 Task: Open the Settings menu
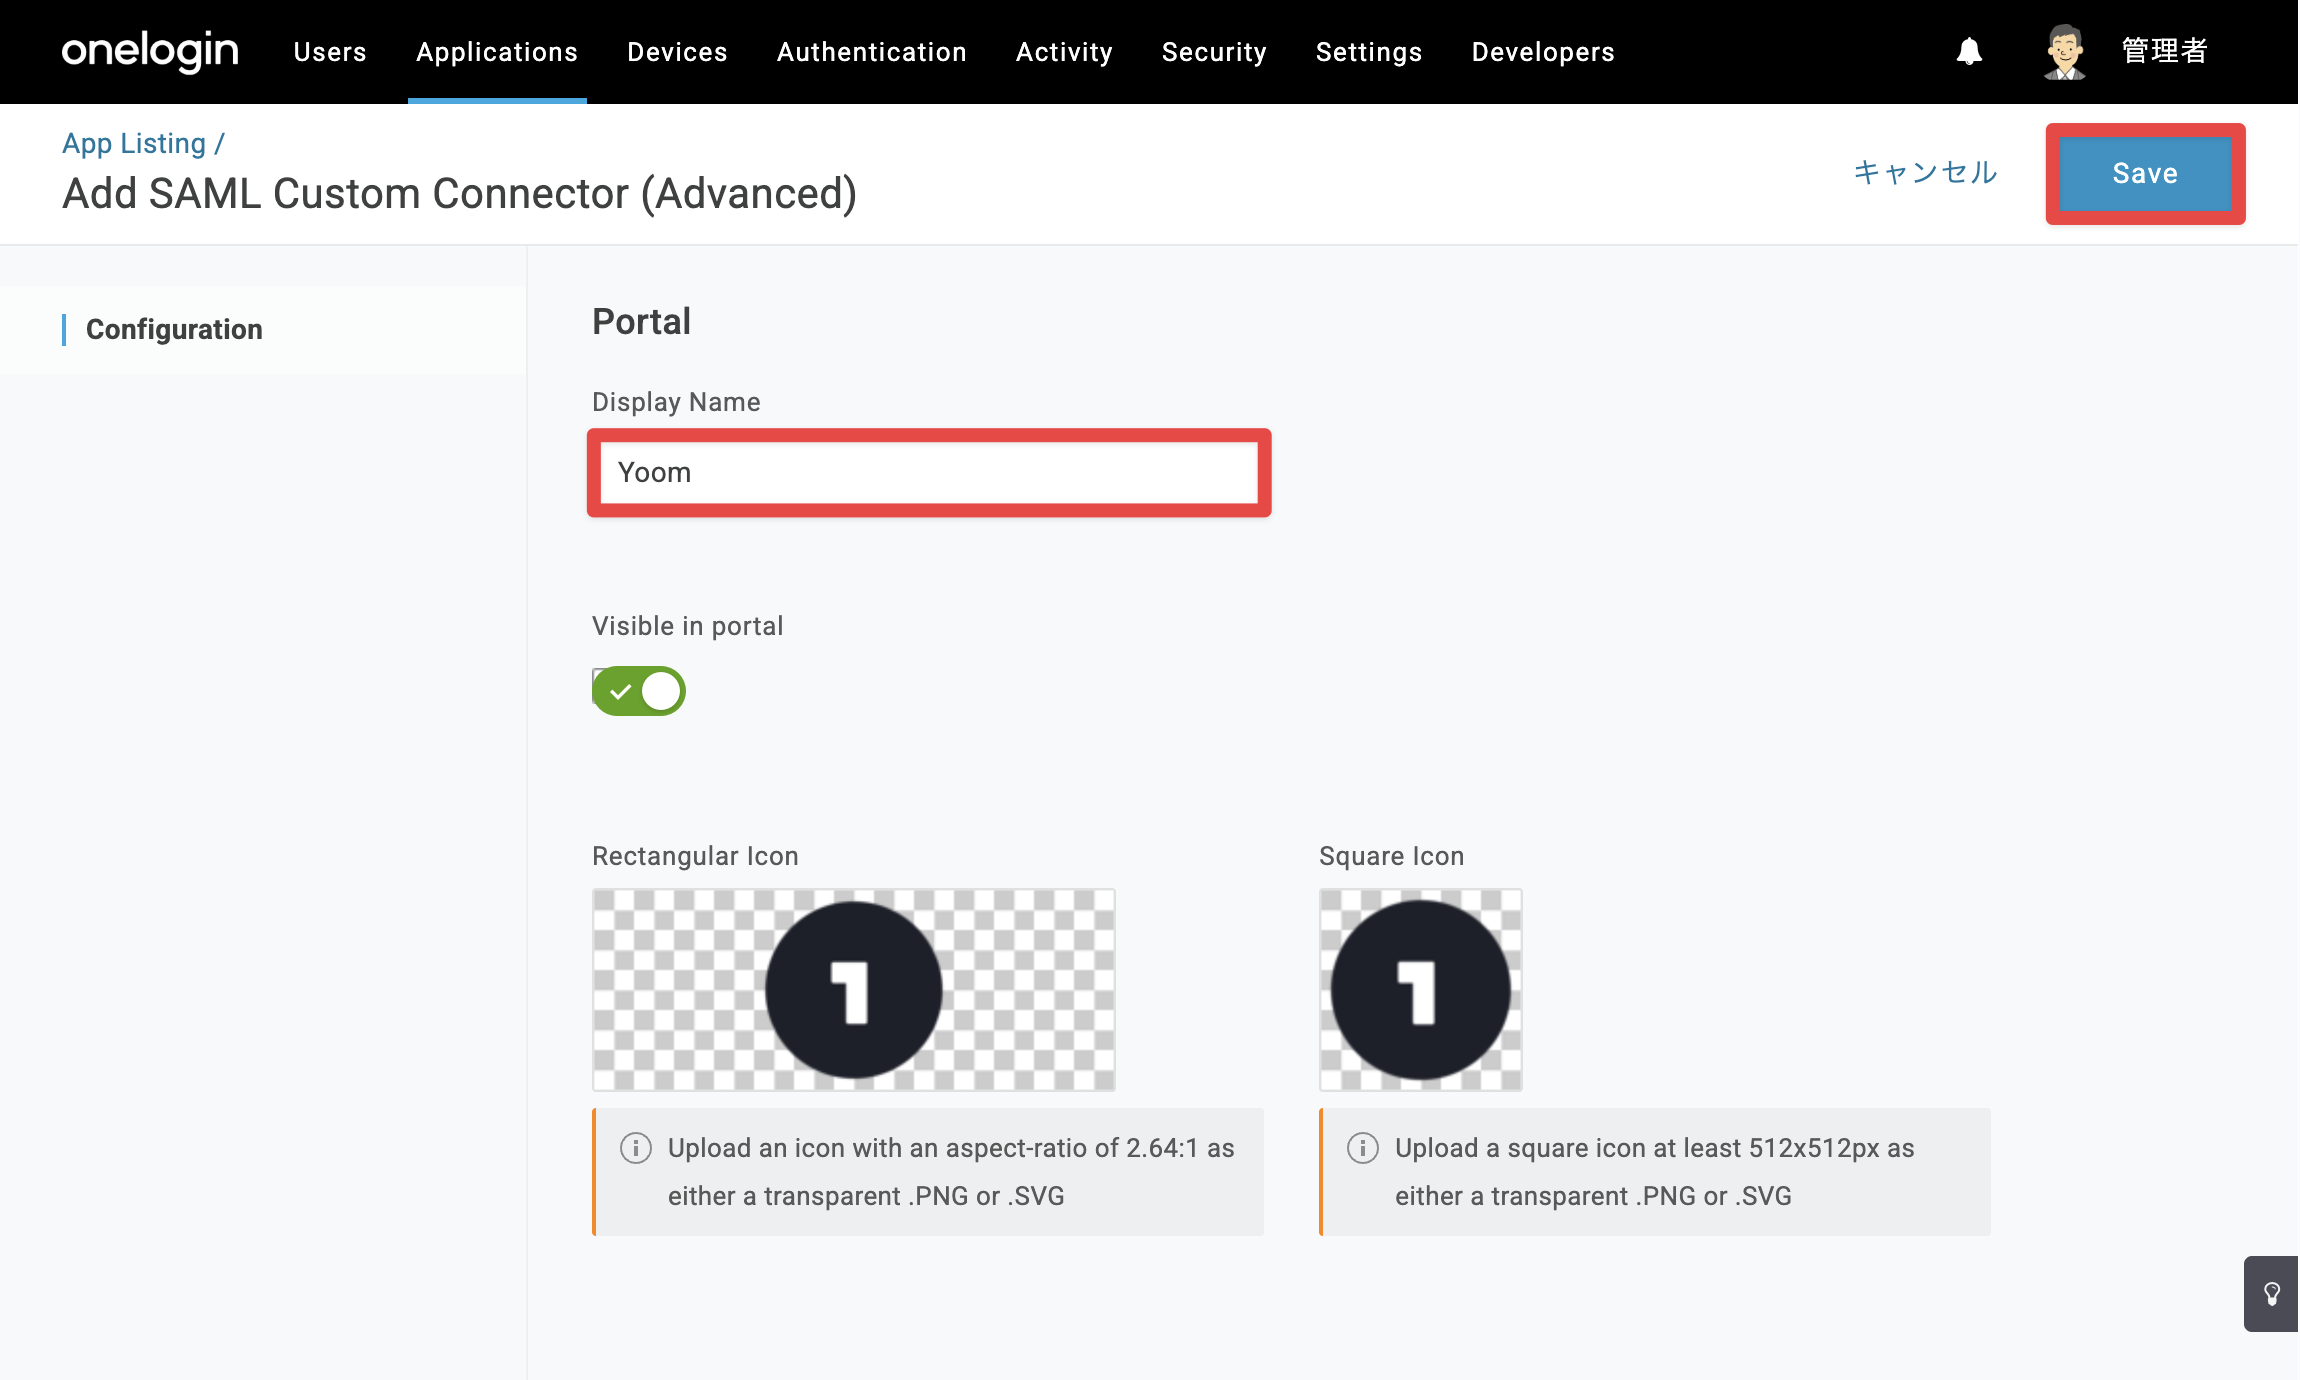1369,52
